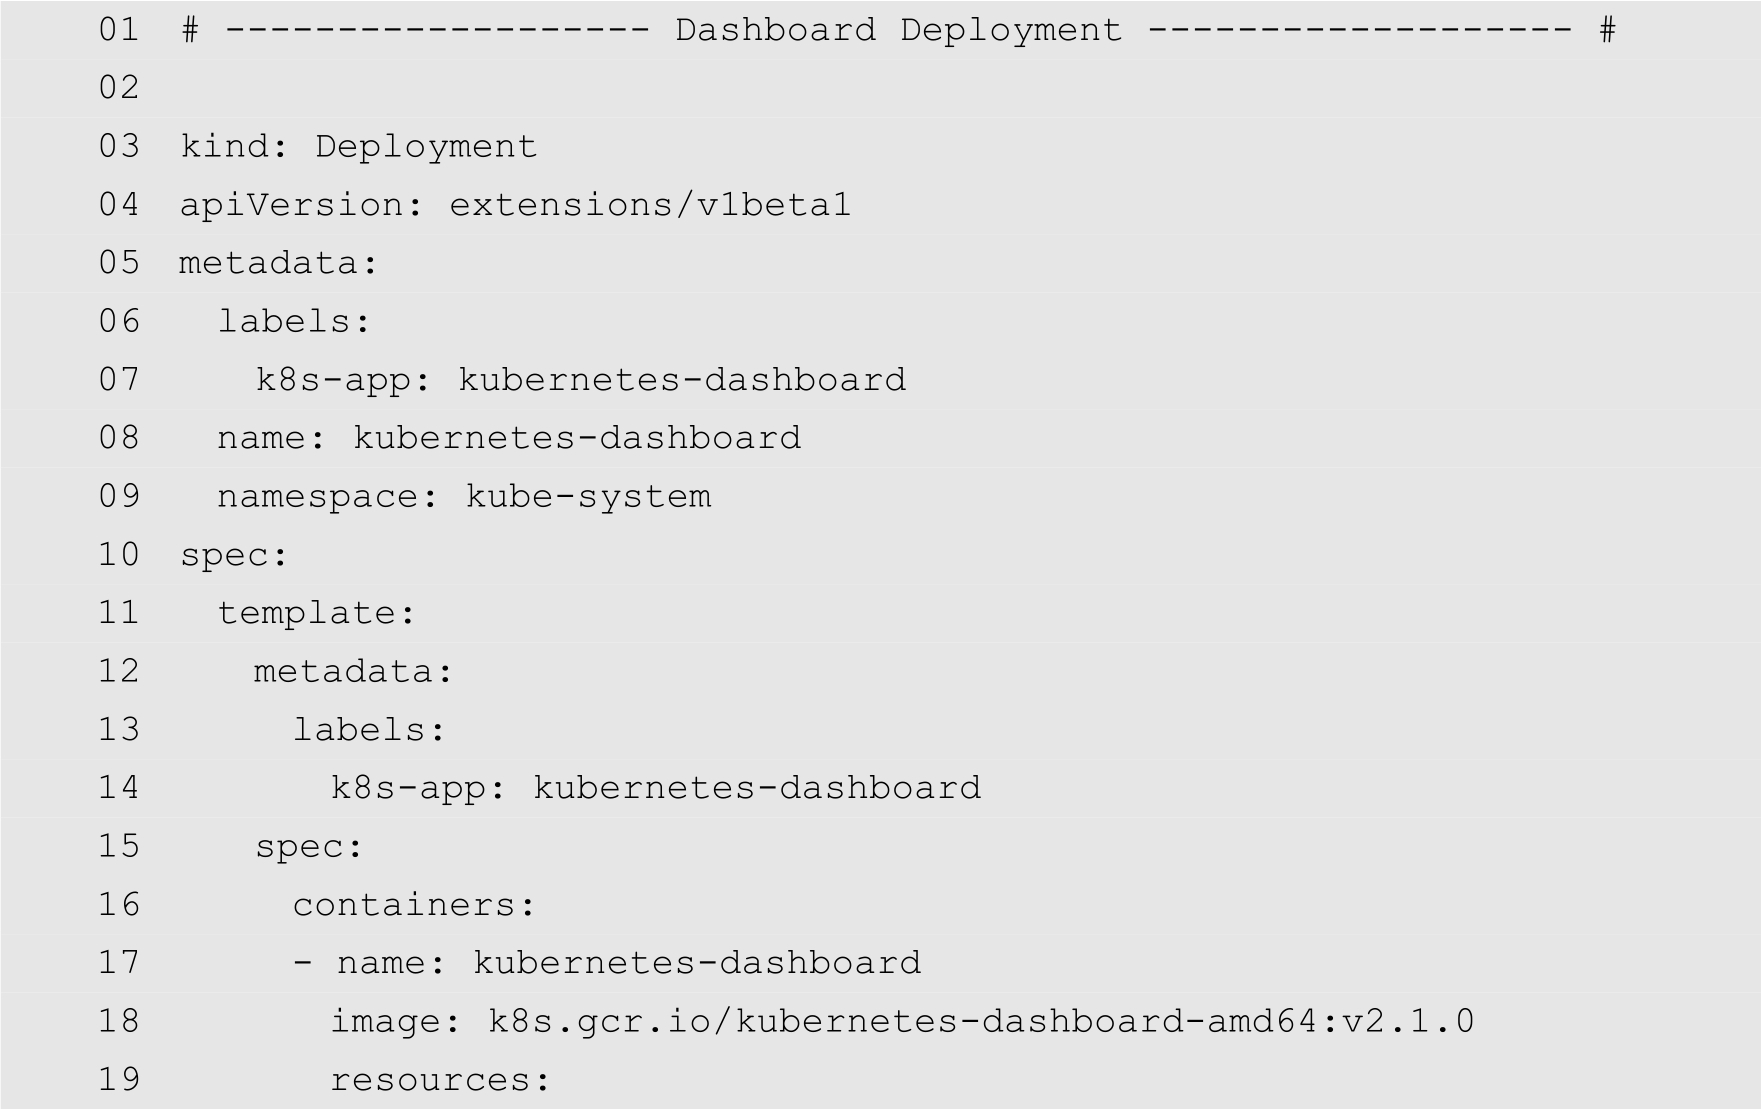1761x1109 pixels.
Task: Click the "resources:" key on line 19
Action: 440,1080
